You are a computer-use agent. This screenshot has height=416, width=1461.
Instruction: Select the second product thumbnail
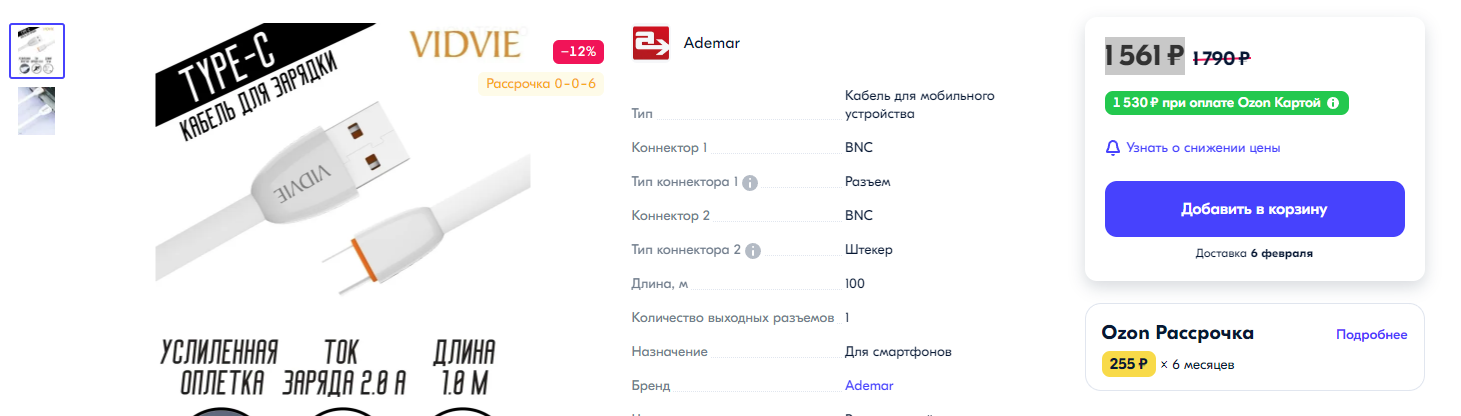click(37, 110)
